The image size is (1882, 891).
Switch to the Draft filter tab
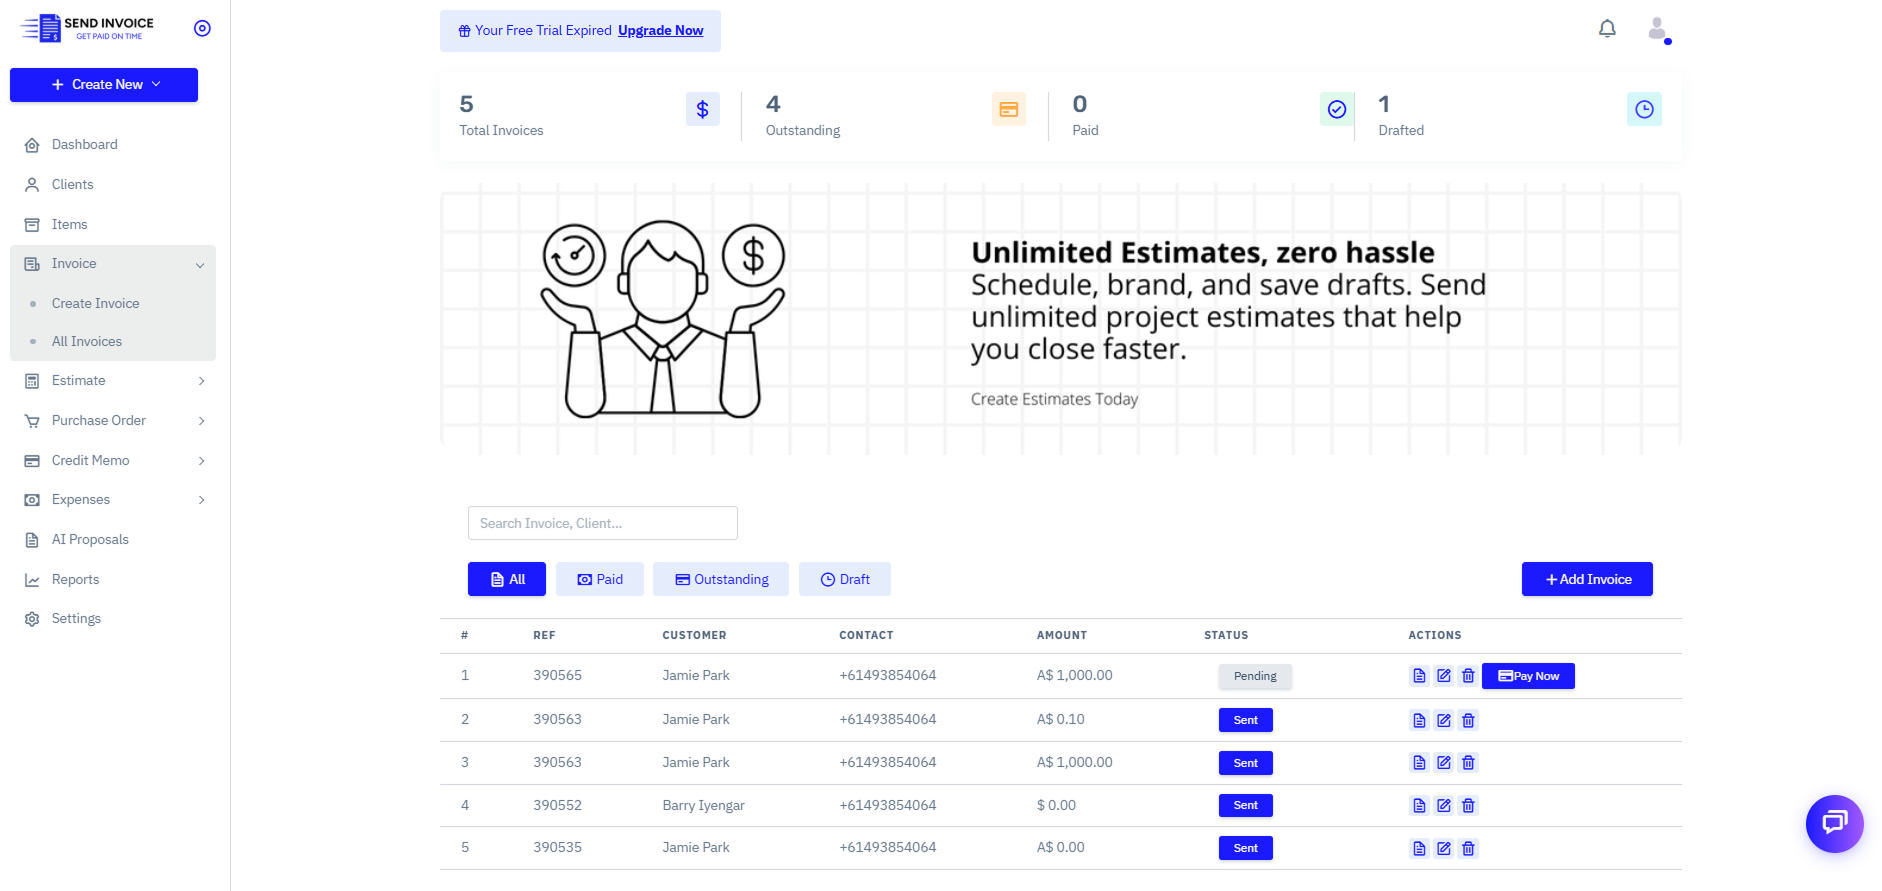845,579
